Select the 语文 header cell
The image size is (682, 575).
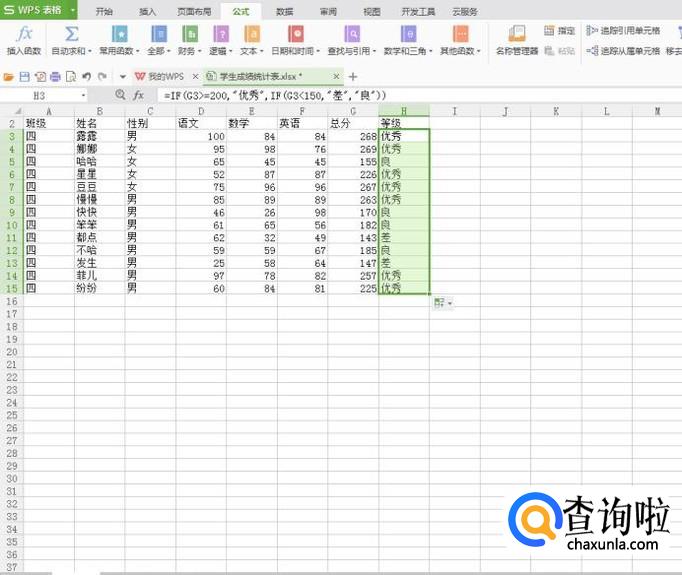[x=201, y=123]
